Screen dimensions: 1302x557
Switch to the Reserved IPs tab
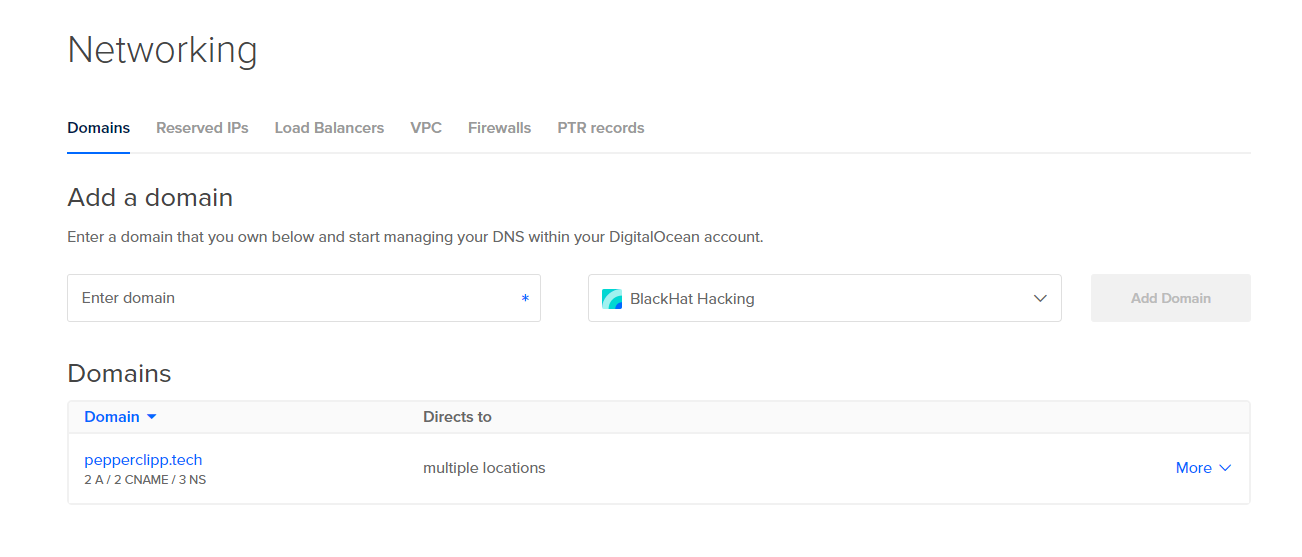202,128
